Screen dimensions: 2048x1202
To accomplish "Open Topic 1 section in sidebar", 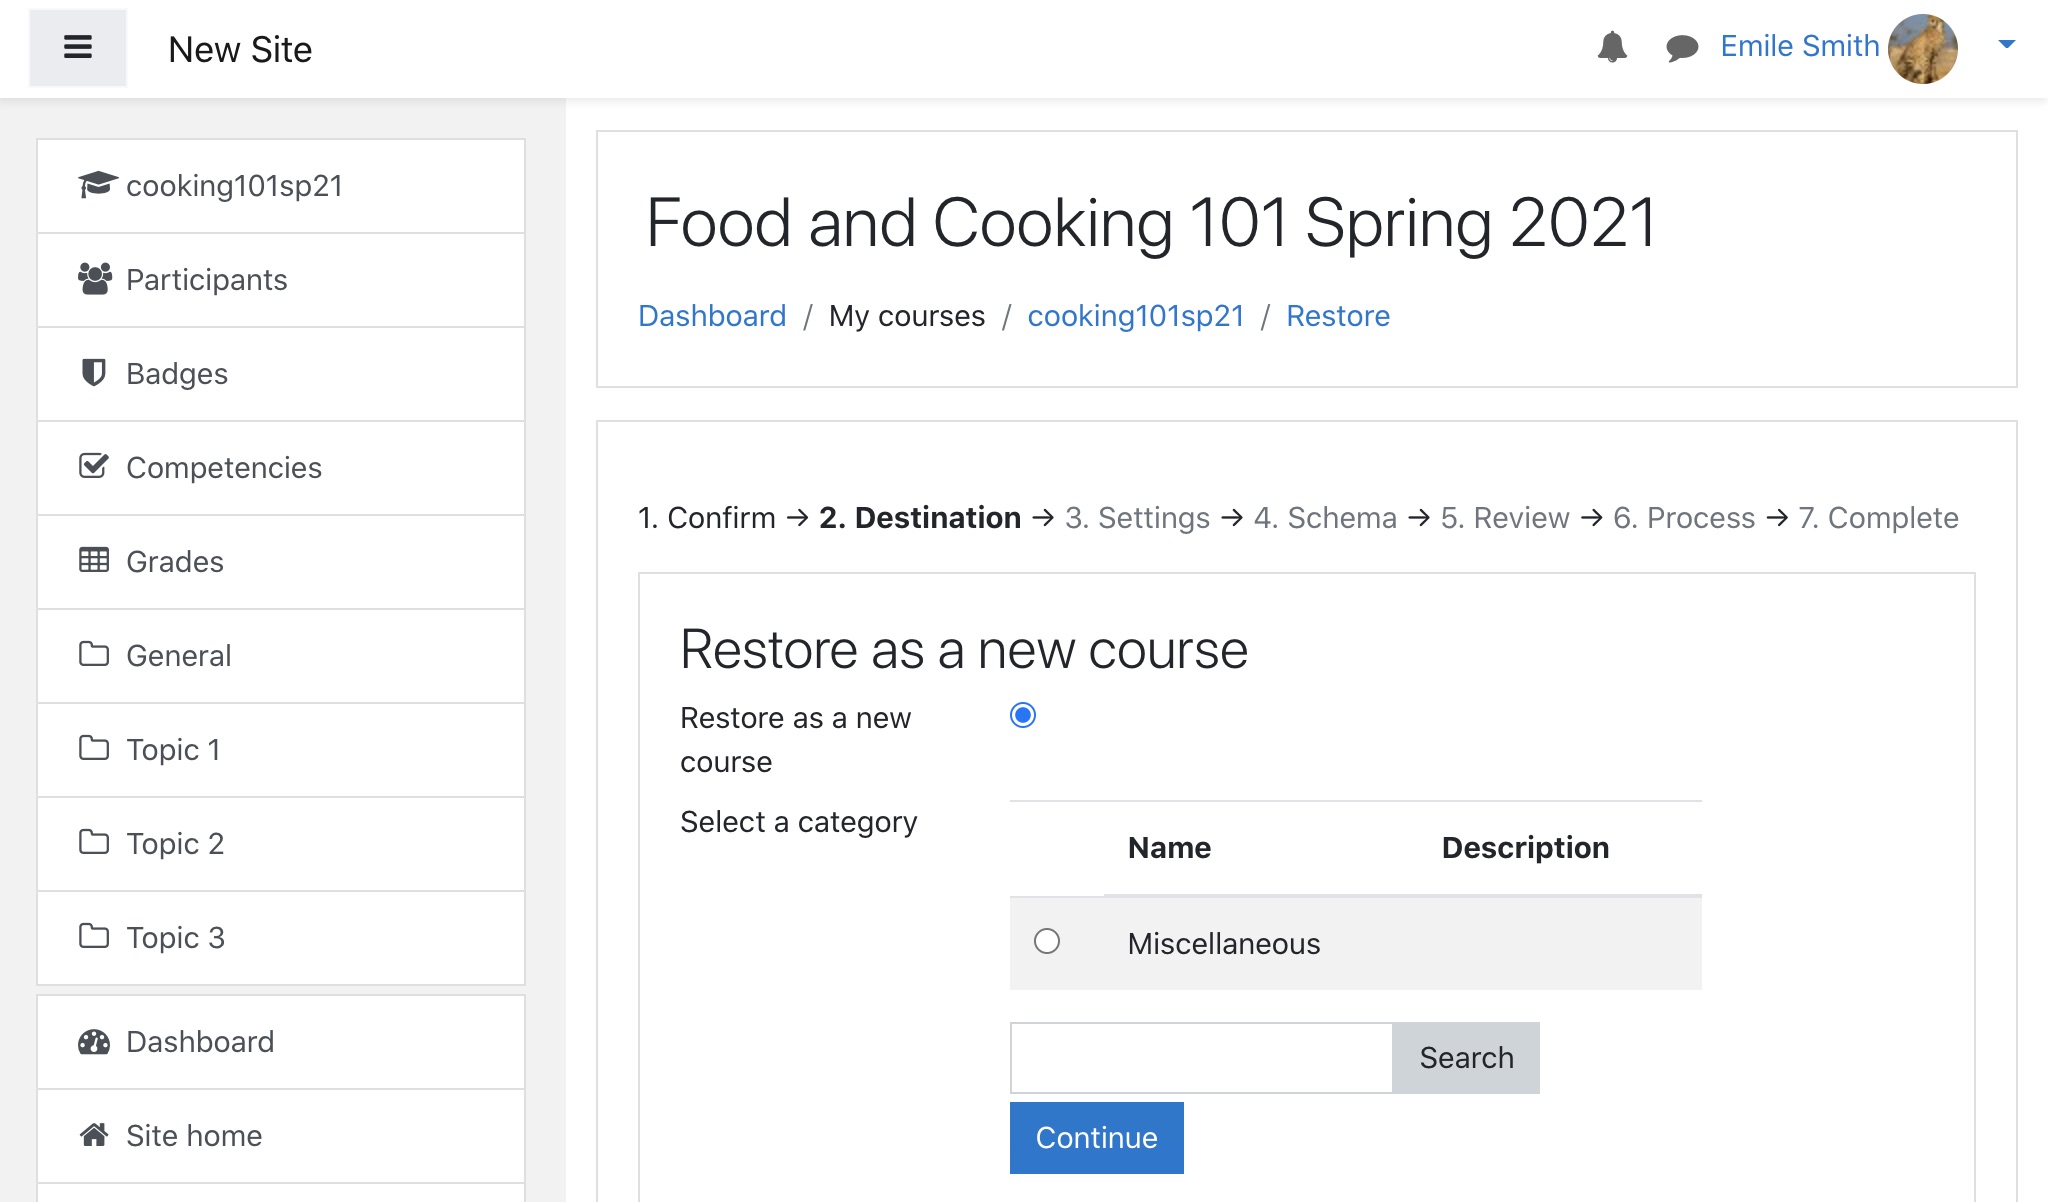I will point(173,750).
